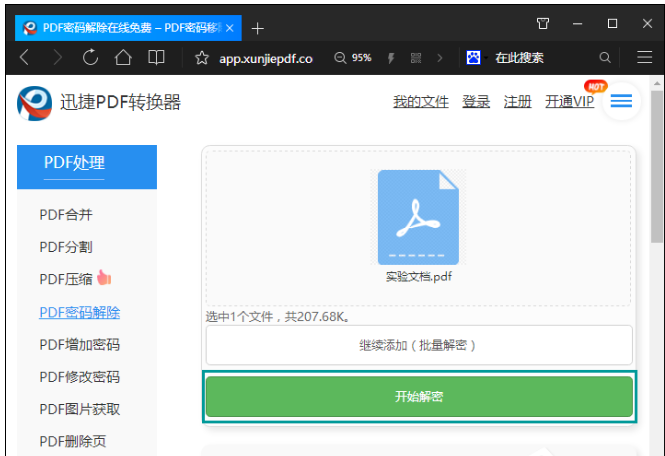This screenshot has width=665, height=456.
Task: Click the 选中1个文件，共207.68K status text
Action: (x=278, y=316)
